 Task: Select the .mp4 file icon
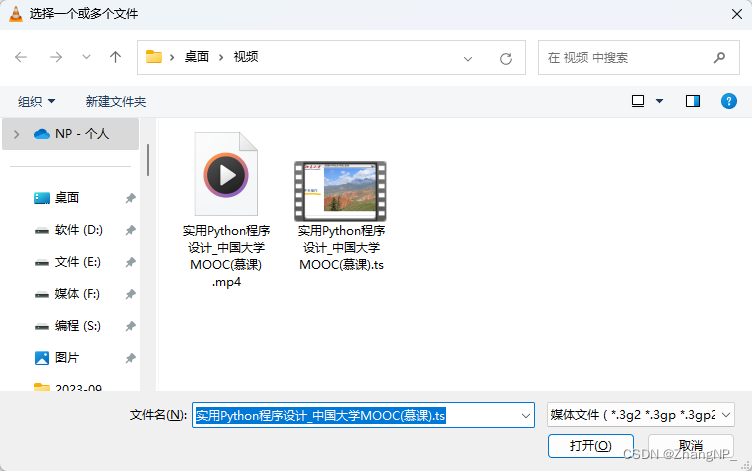point(226,174)
